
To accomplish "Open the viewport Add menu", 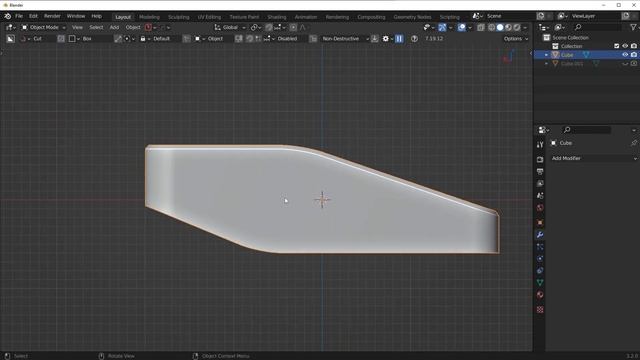I will click(114, 27).
